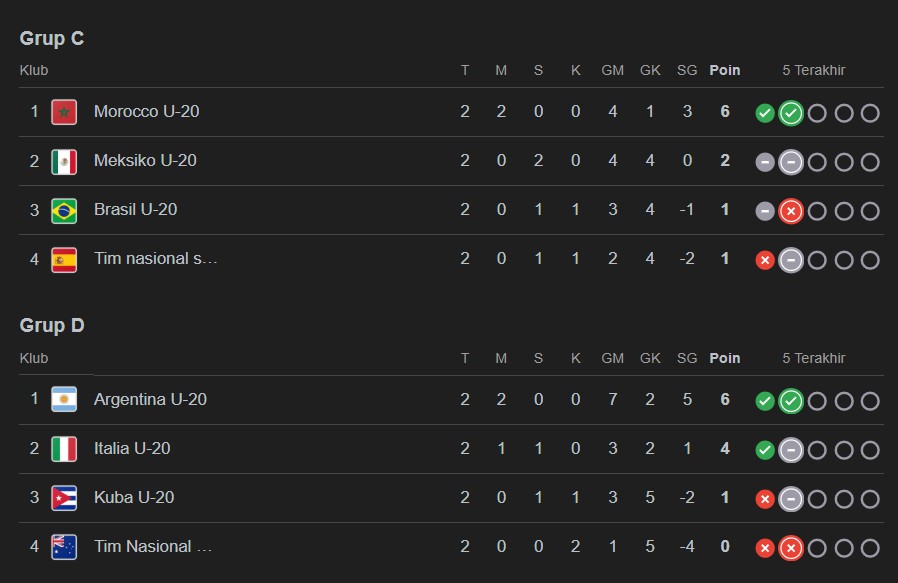Image resolution: width=898 pixels, height=583 pixels.
Task: Click Morocco's highlighted latest win indicator
Action: 791,113
